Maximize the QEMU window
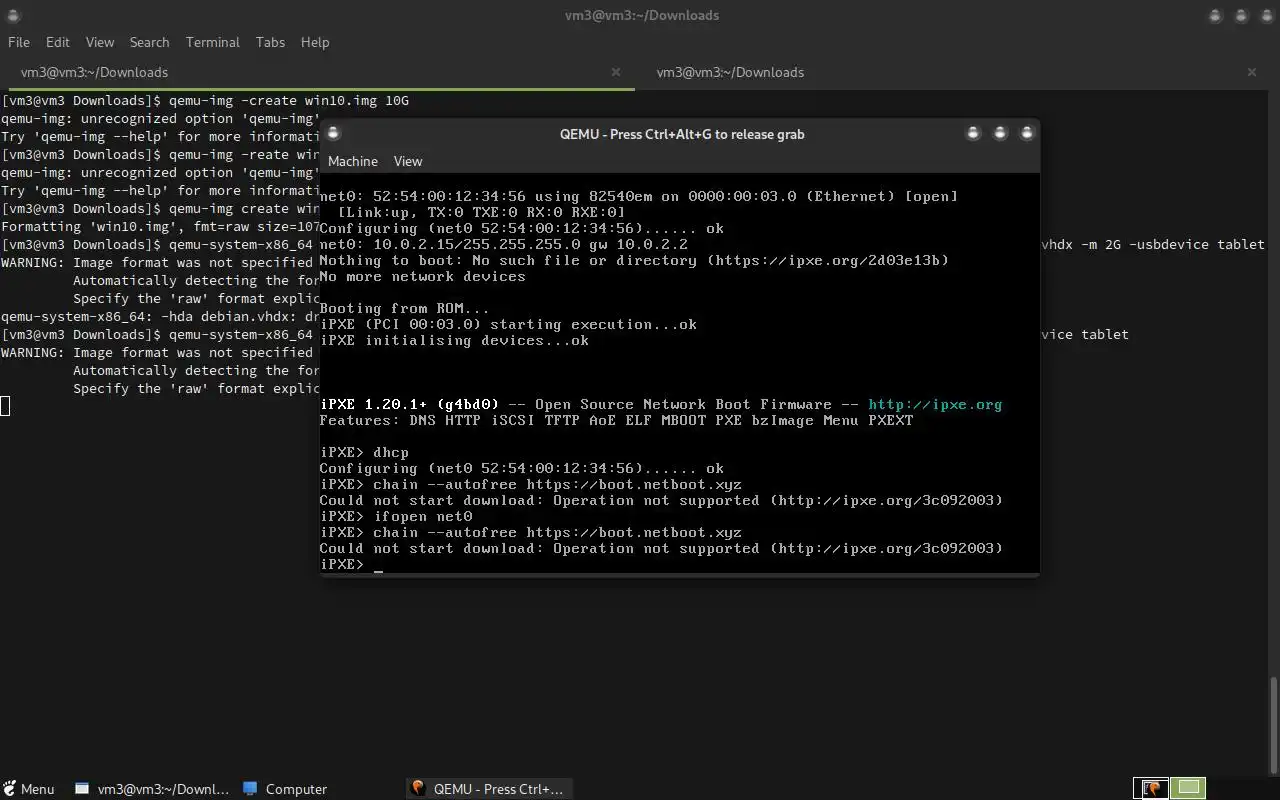 click(1000, 133)
